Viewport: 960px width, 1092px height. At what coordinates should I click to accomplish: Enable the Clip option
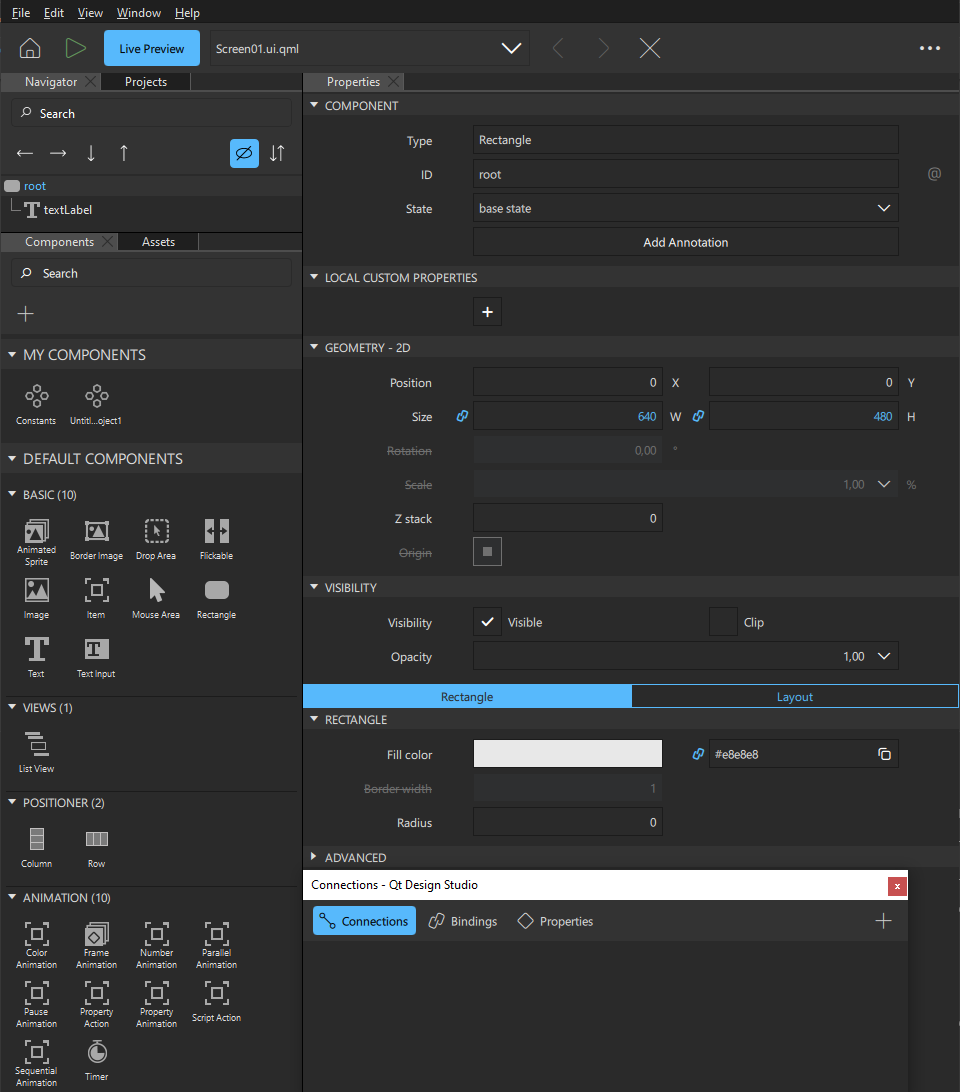(723, 622)
